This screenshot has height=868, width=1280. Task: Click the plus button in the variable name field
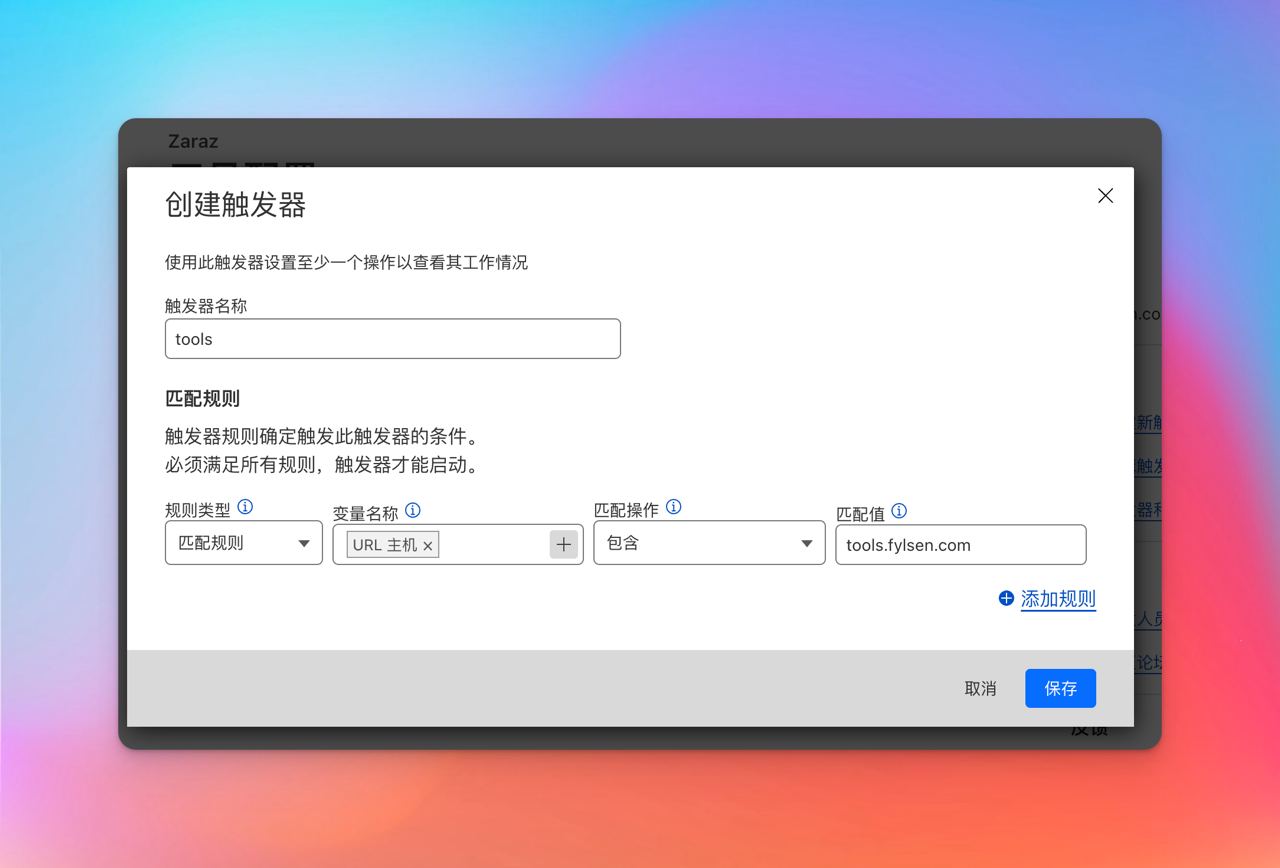pos(564,544)
